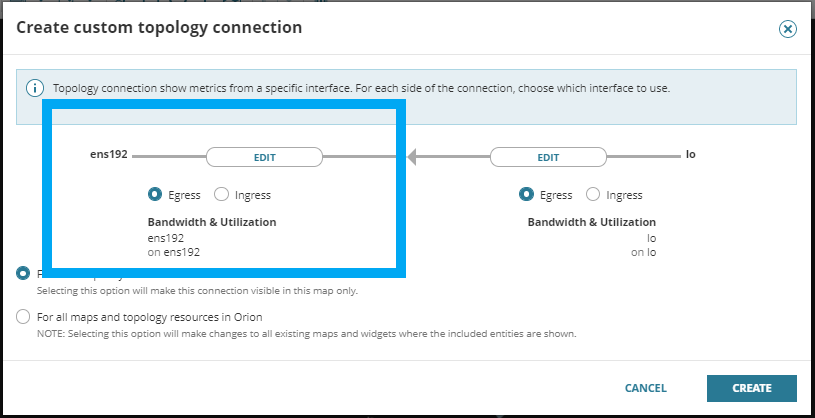815x418 pixels.
Task: Click right Bandwidth & Utilization heading
Action: coord(592,222)
